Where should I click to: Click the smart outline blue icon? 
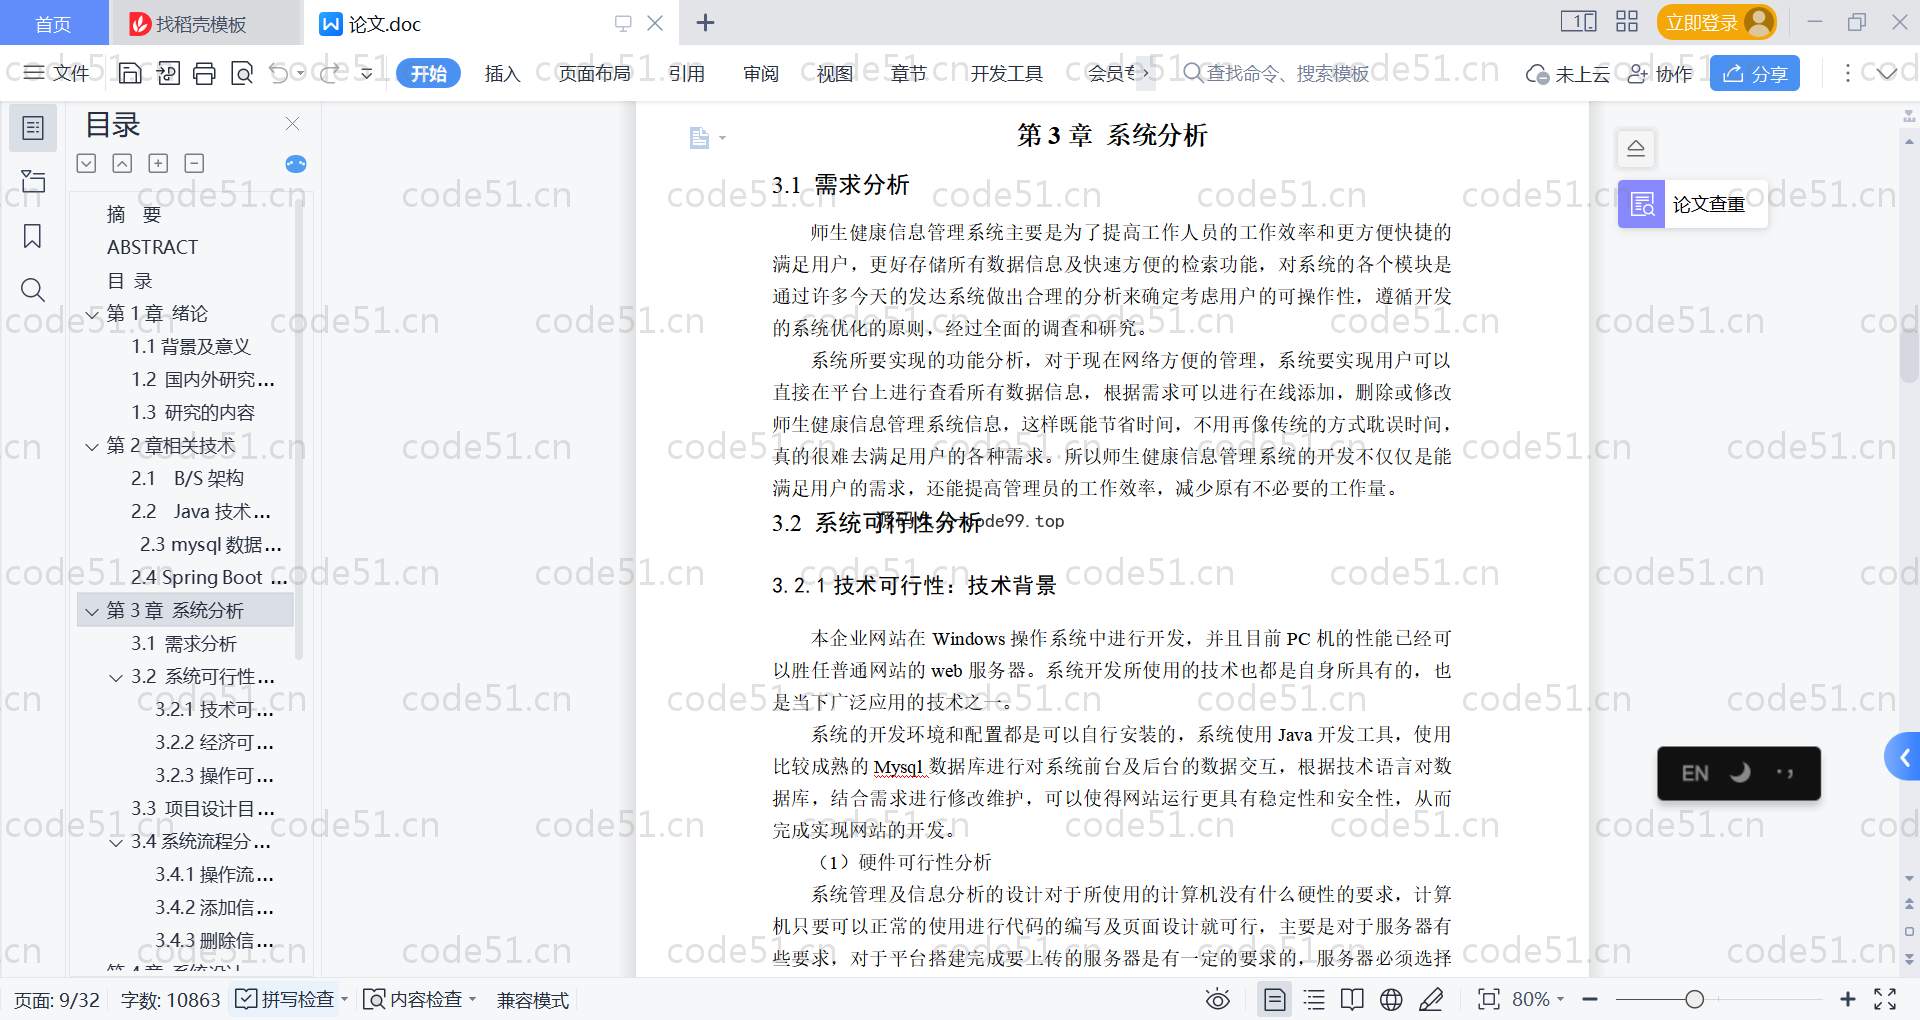pyautogui.click(x=296, y=164)
